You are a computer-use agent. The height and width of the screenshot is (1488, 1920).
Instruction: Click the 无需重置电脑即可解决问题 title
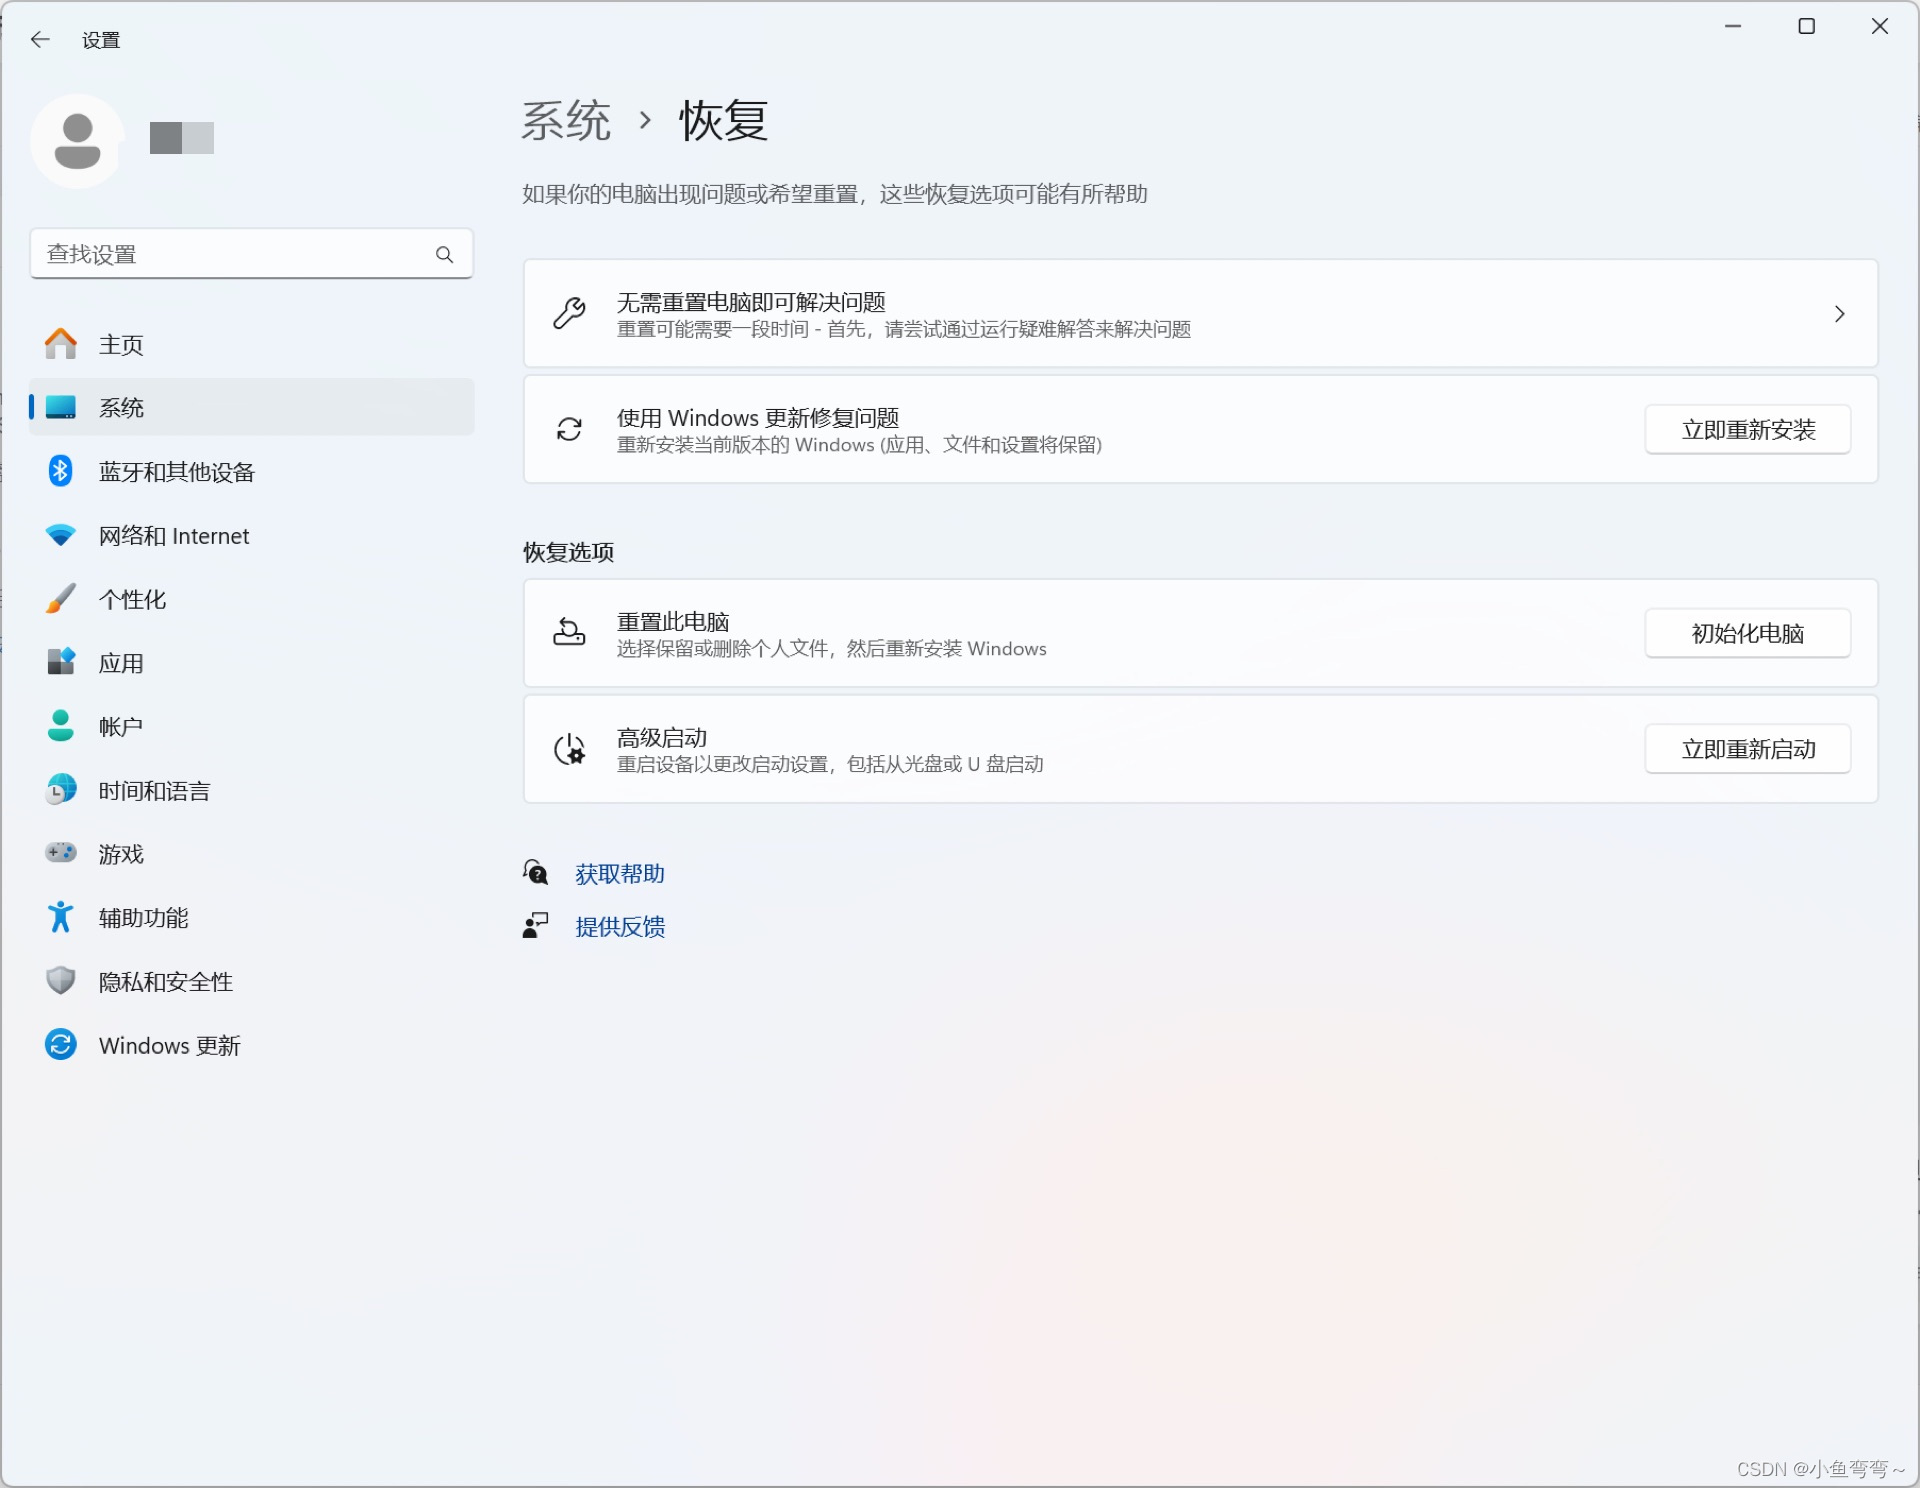[x=751, y=302]
